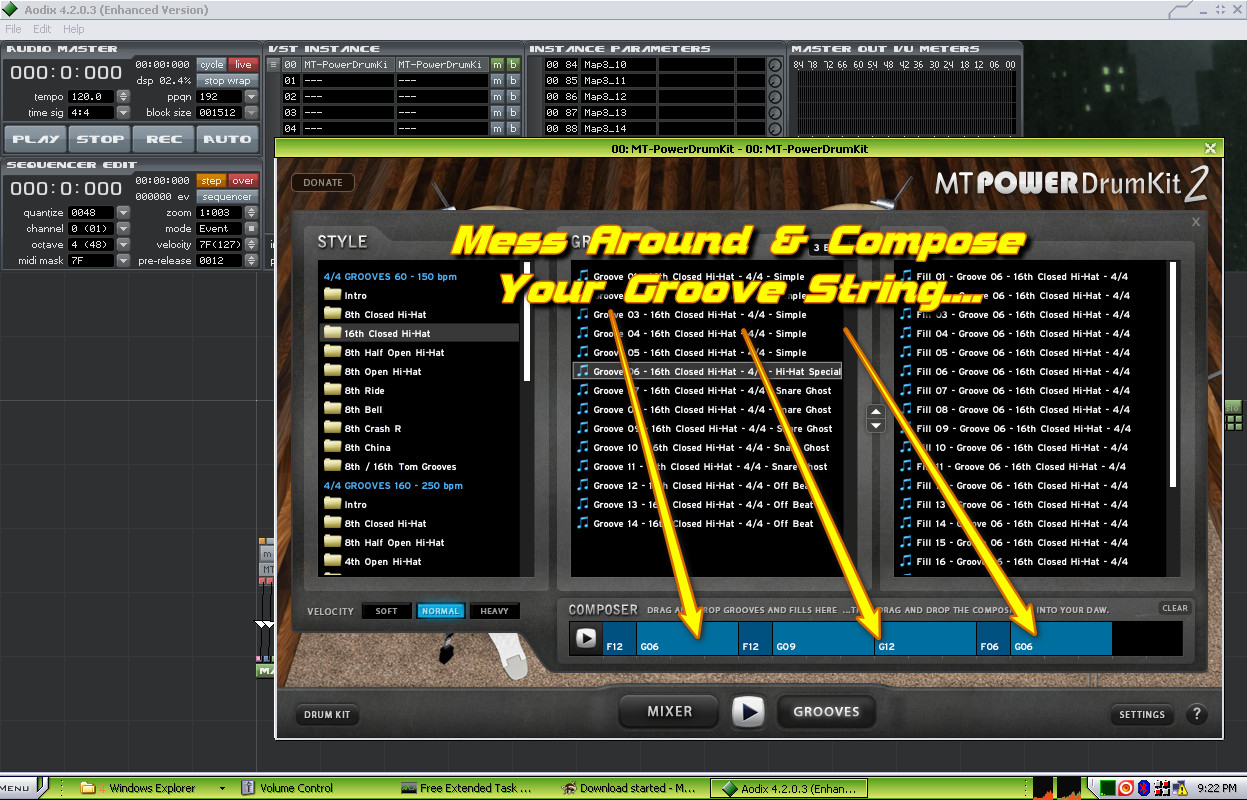Open the ppqn dropdown arrow
Image resolution: width=1247 pixels, height=800 pixels.
pyautogui.click(x=251, y=97)
